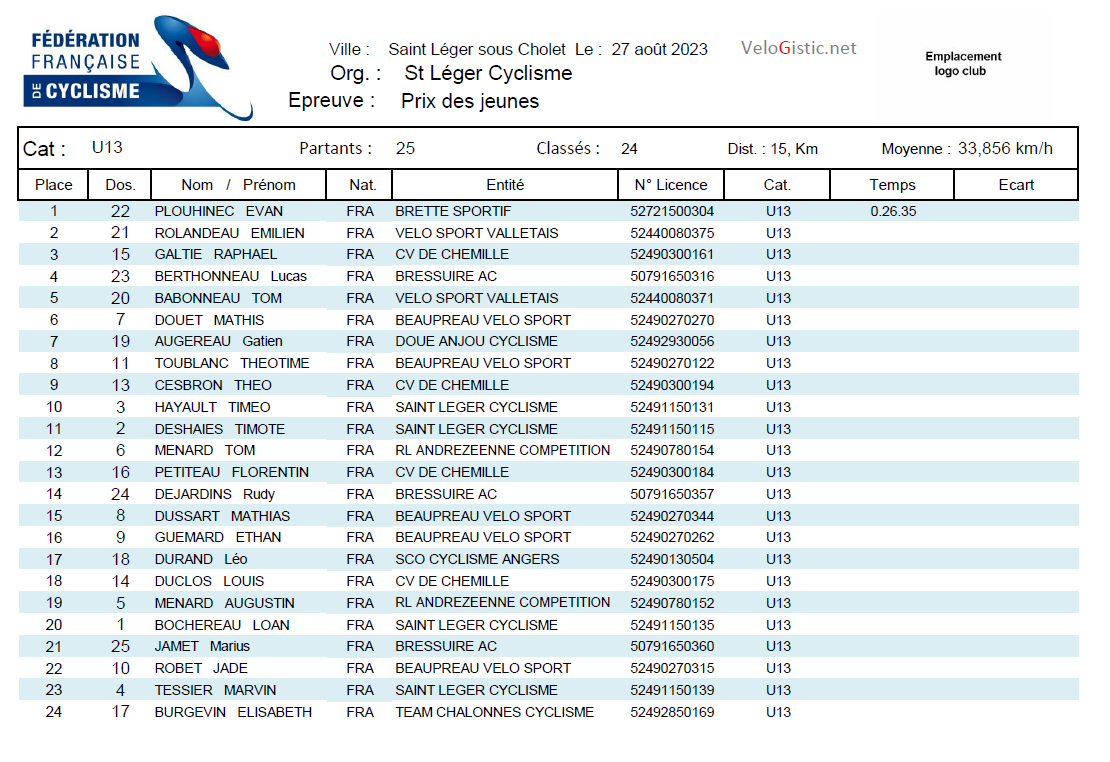Click the organizer St Léger Cyclisme
The width and height of the screenshot is (1110, 762).
488,73
